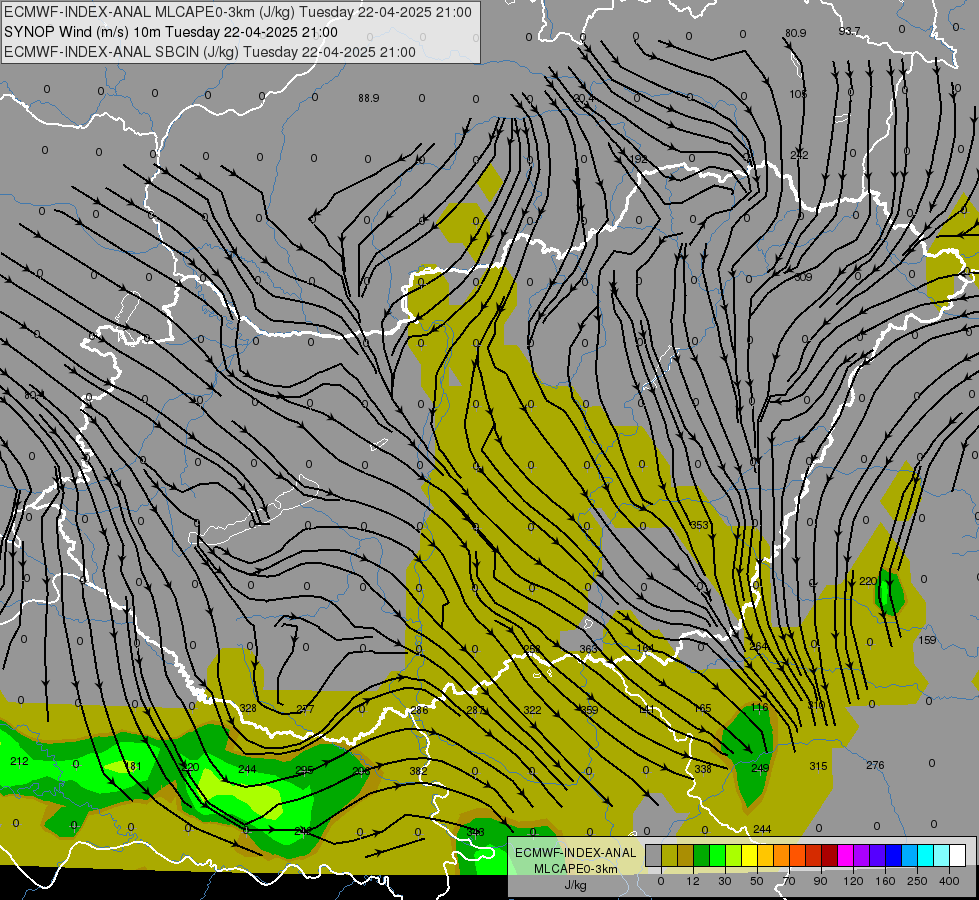The height and width of the screenshot is (900, 979).
Task: Click the 382 map value
Action: [x=418, y=771]
